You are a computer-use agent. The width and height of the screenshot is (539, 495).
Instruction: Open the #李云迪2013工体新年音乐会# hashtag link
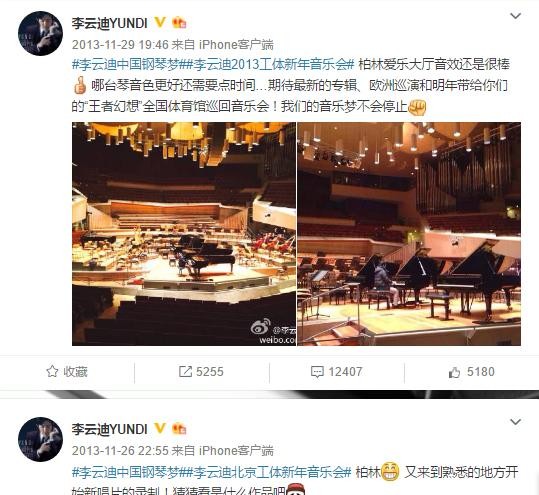[x=267, y=64]
